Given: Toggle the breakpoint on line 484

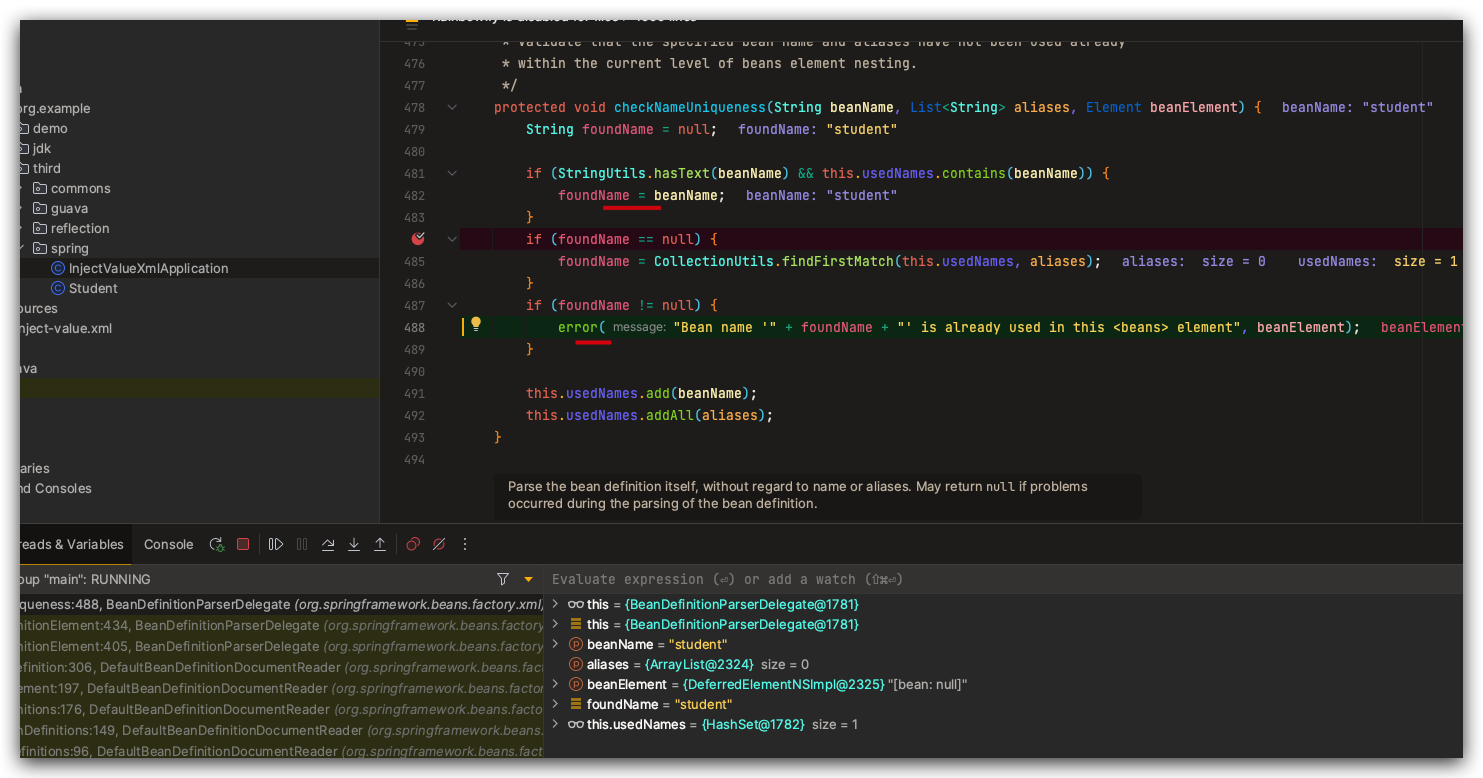Looking at the screenshot, I should [418, 239].
